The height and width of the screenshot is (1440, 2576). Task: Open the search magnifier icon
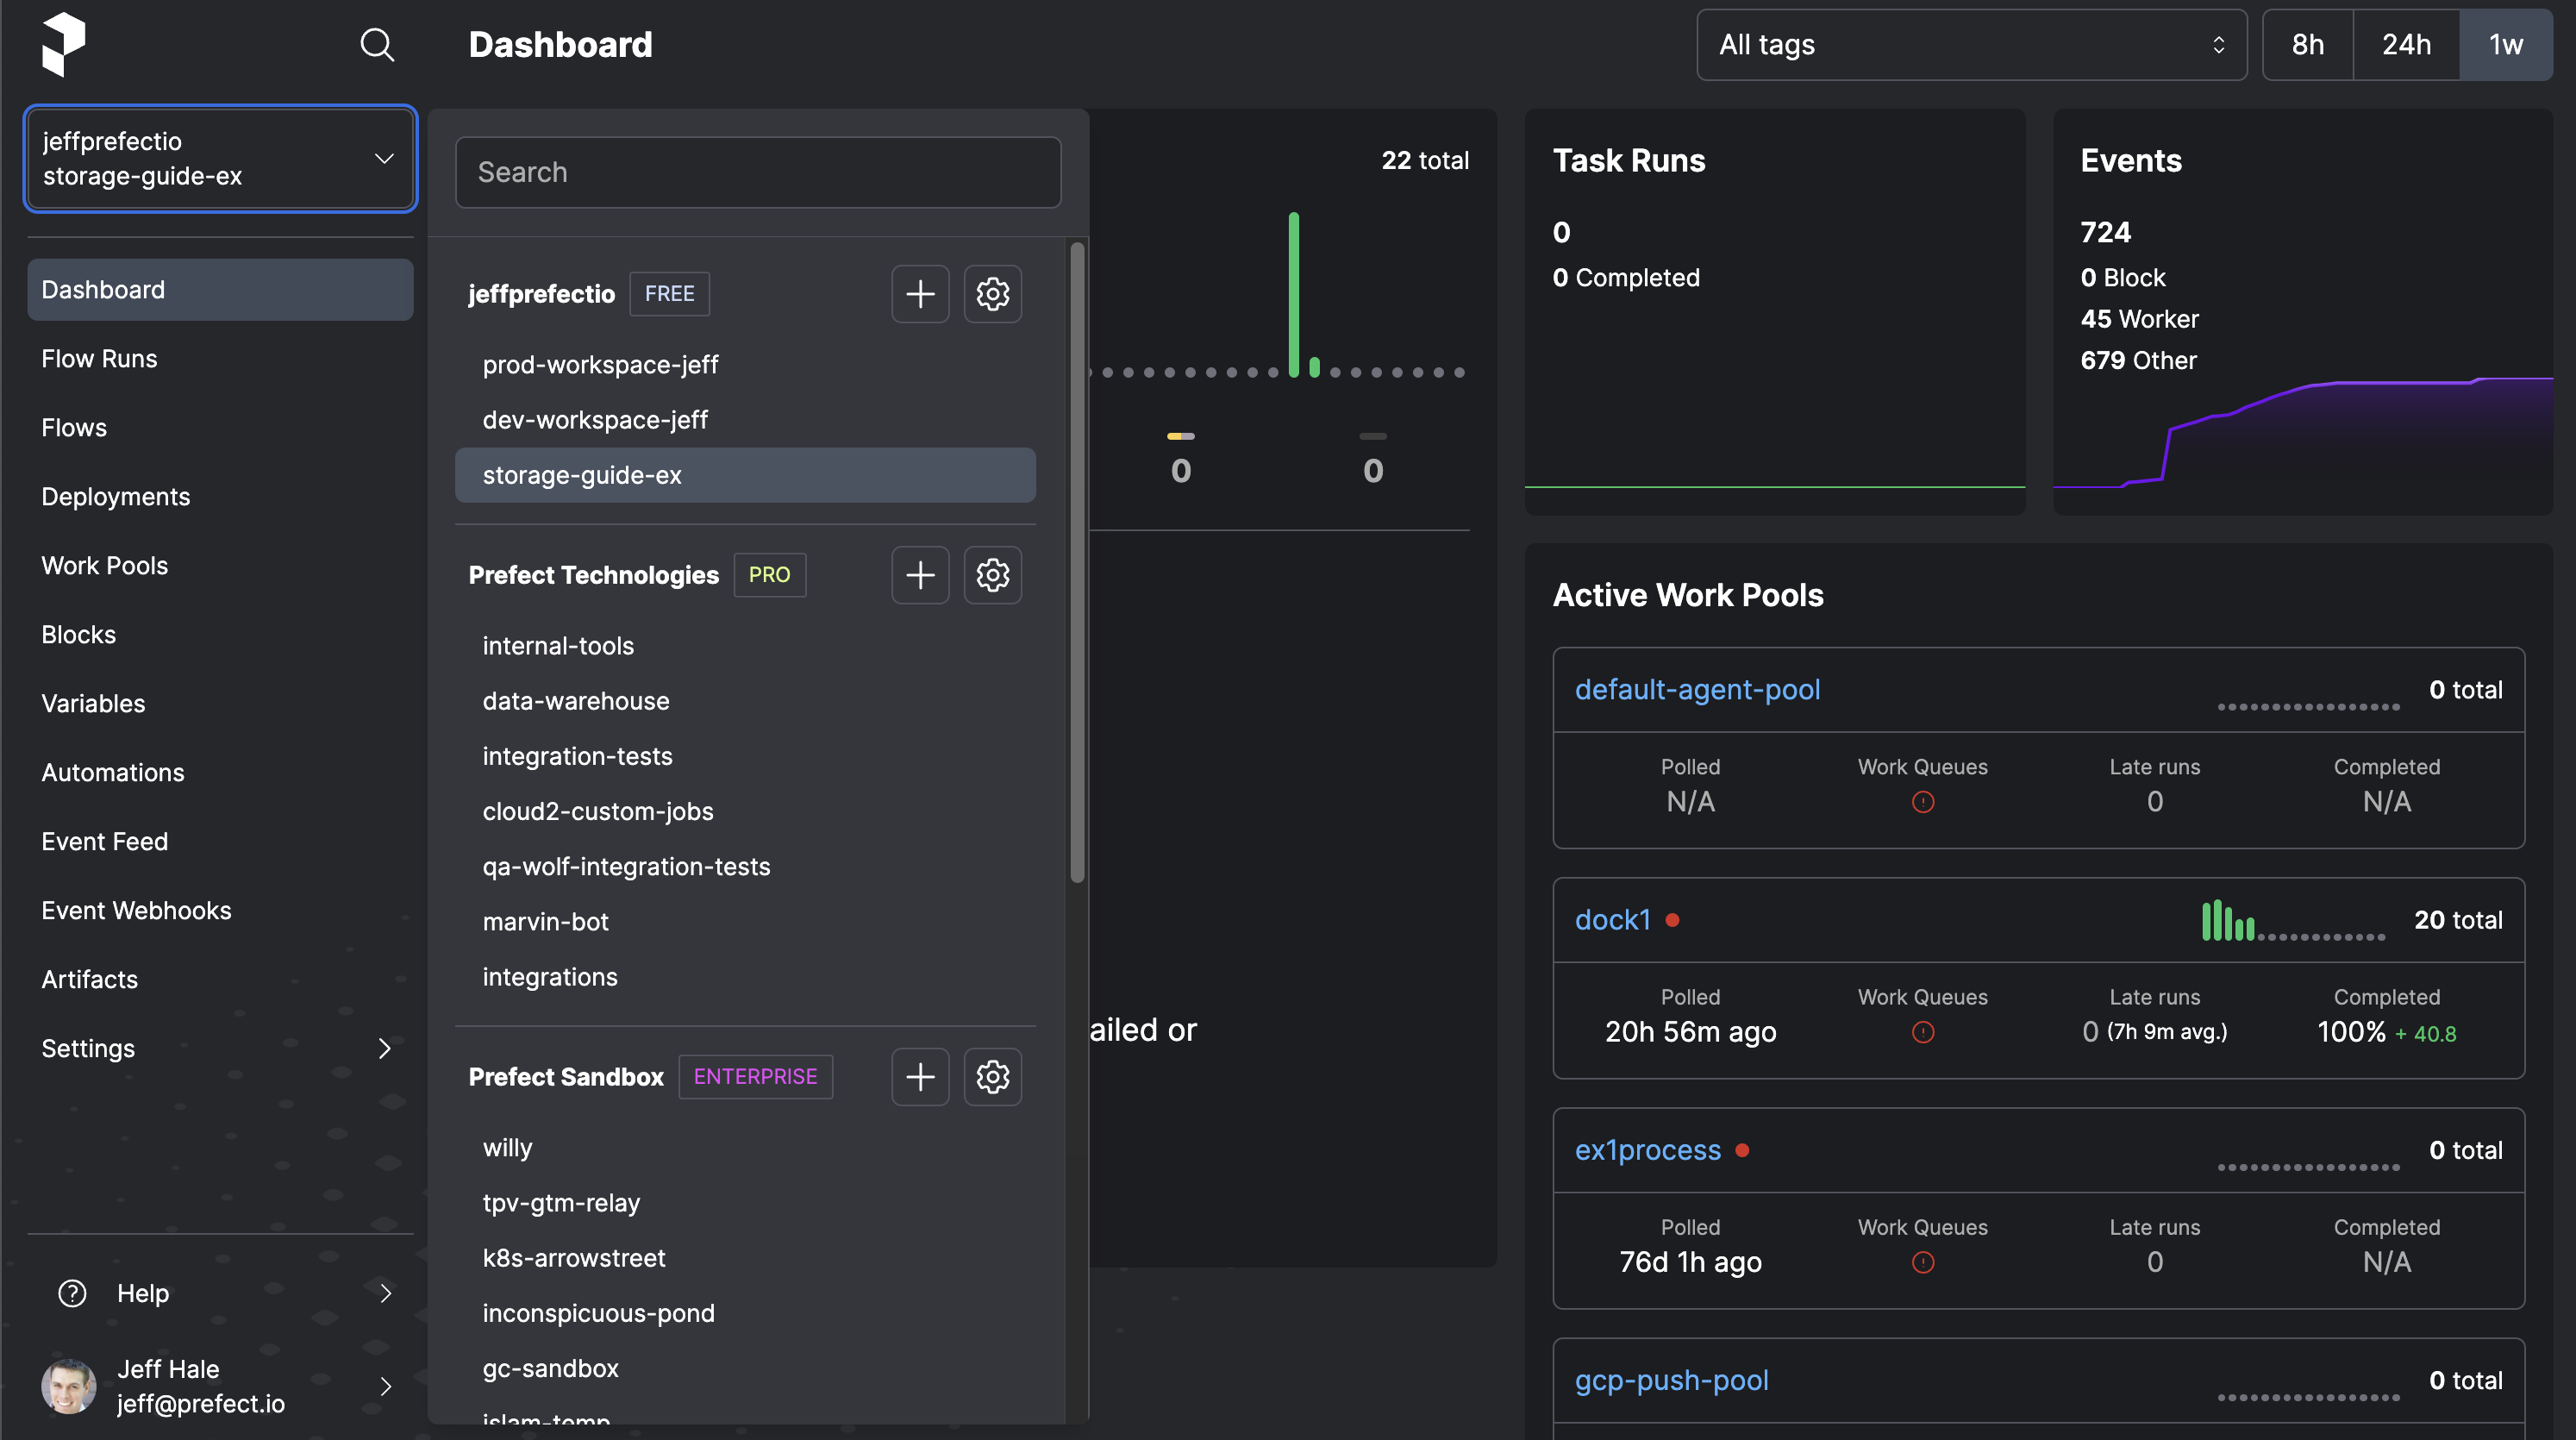pos(377,44)
